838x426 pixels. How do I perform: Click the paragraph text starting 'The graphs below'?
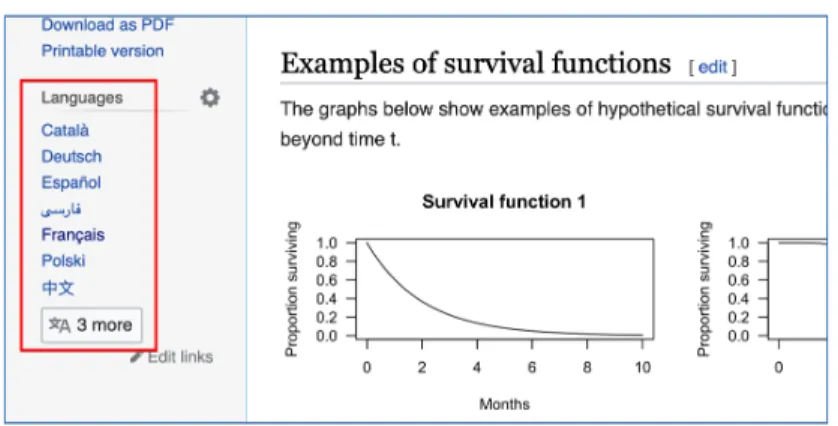click(x=553, y=124)
